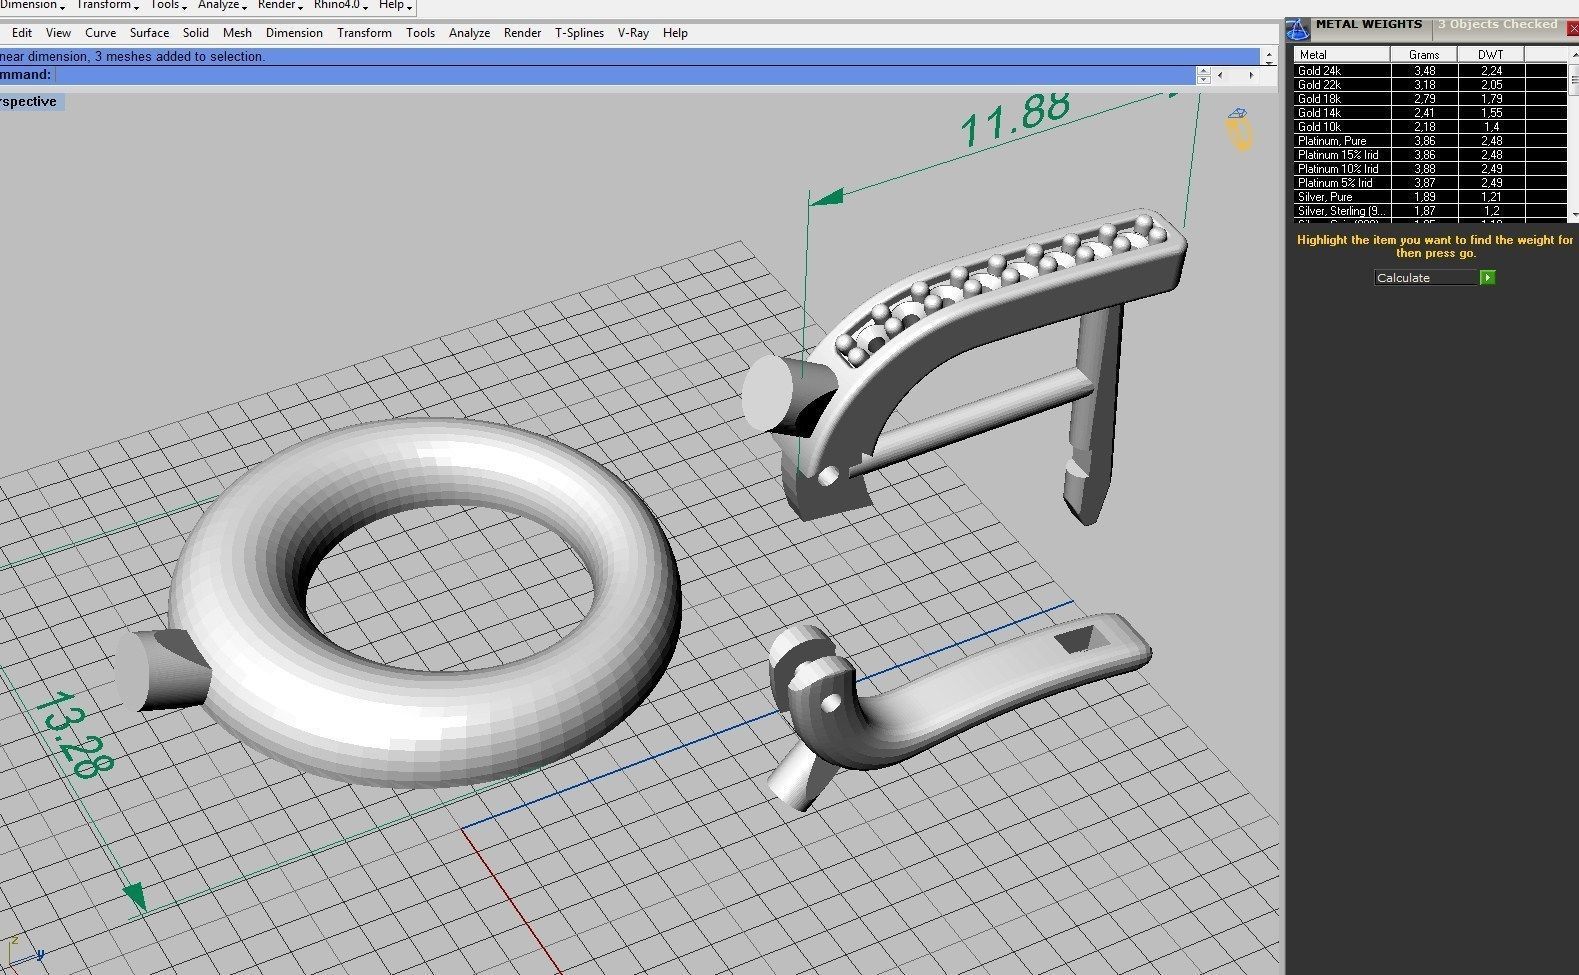Click the Metal column header

[1342, 55]
